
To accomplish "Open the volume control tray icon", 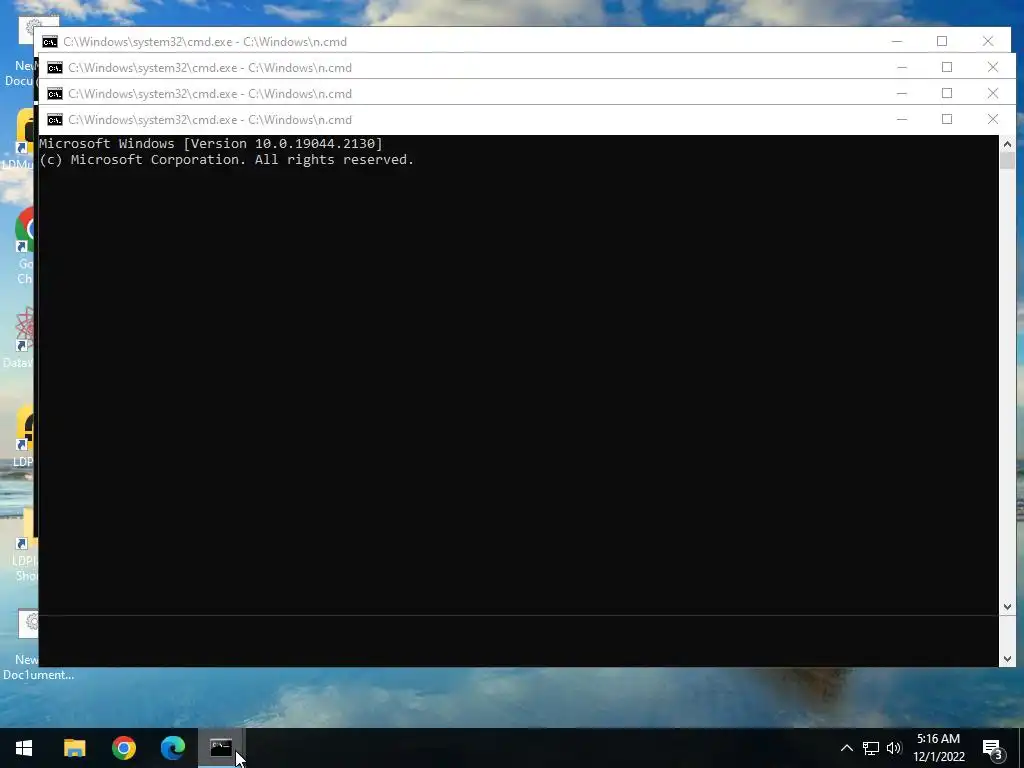I will 894,748.
